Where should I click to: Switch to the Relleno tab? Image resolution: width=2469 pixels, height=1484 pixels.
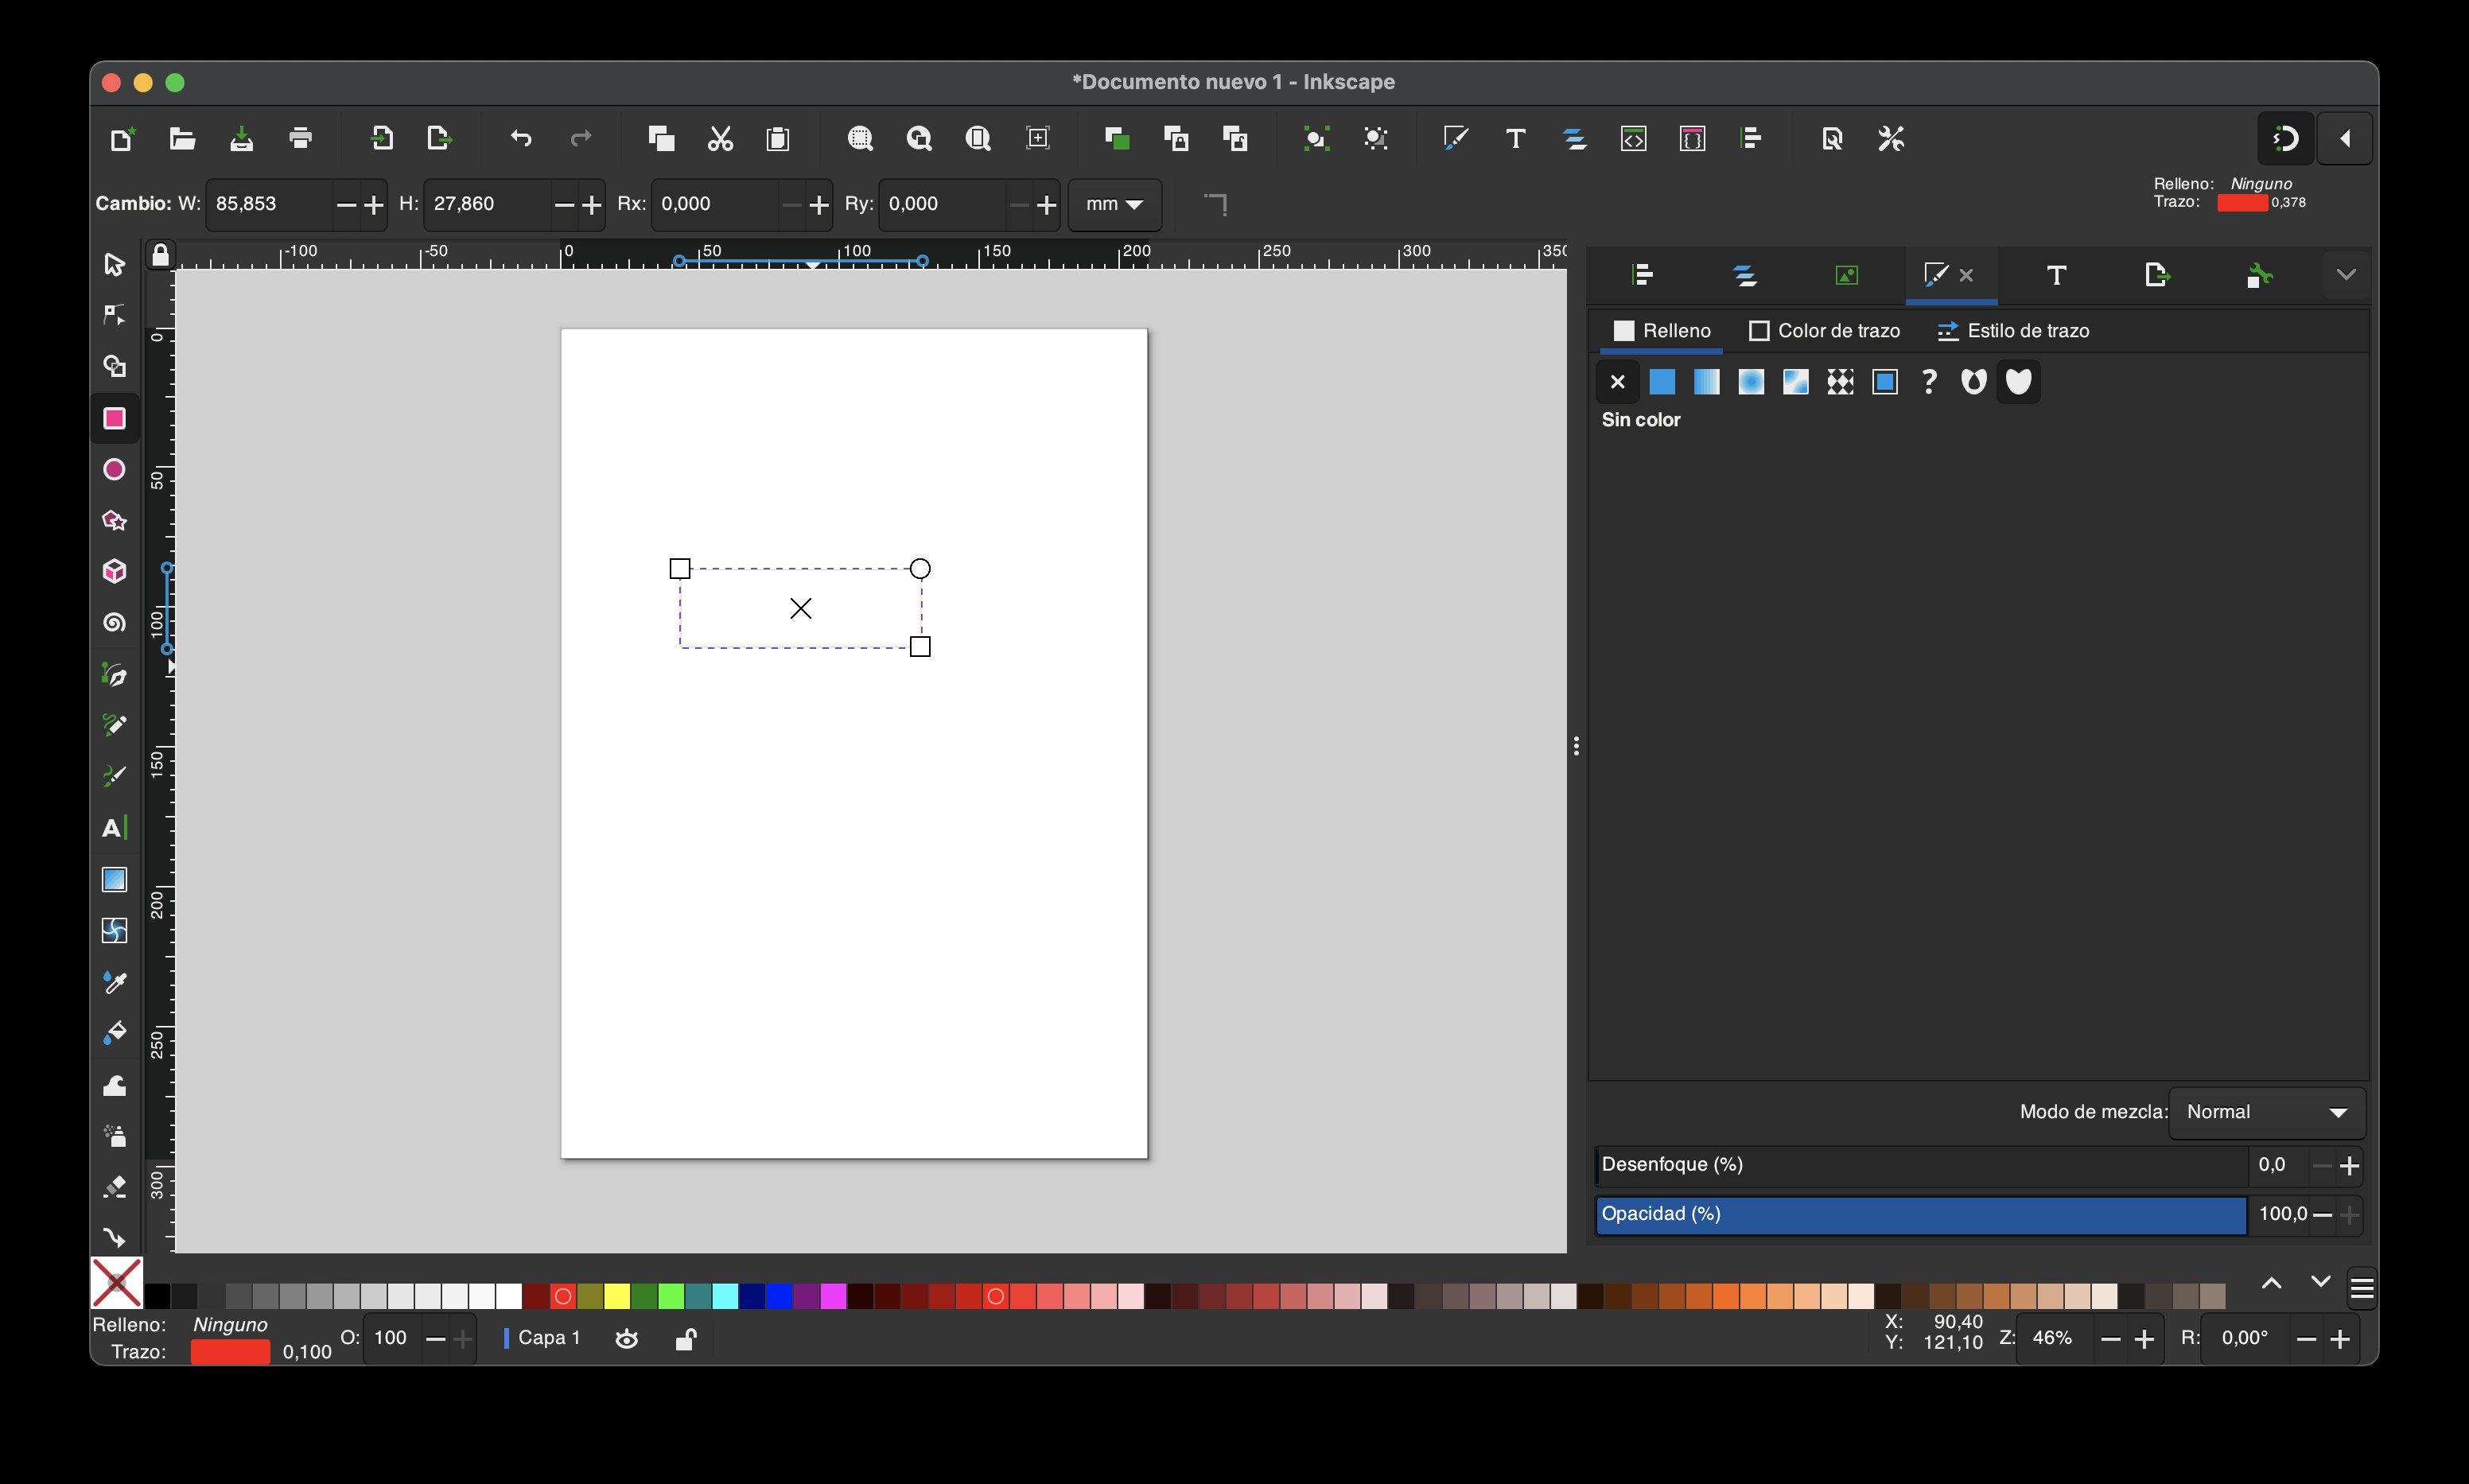pos(1662,331)
